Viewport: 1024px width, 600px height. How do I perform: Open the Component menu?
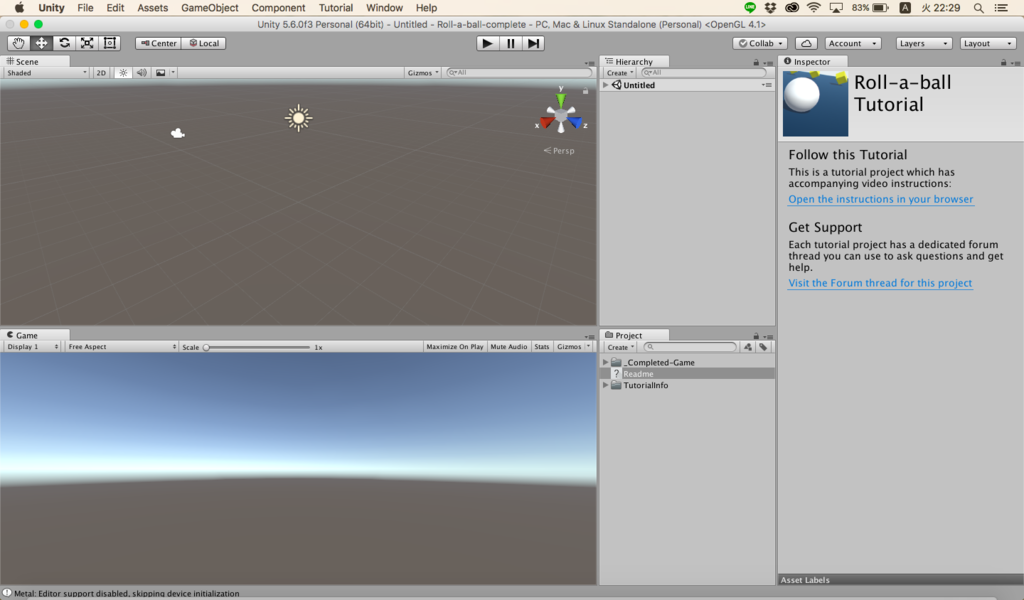pyautogui.click(x=278, y=8)
